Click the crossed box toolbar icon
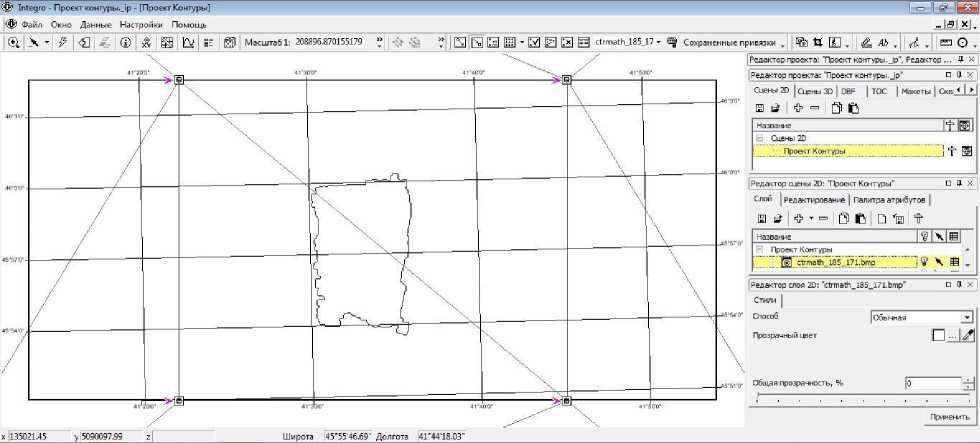980x443 pixels. click(568, 42)
